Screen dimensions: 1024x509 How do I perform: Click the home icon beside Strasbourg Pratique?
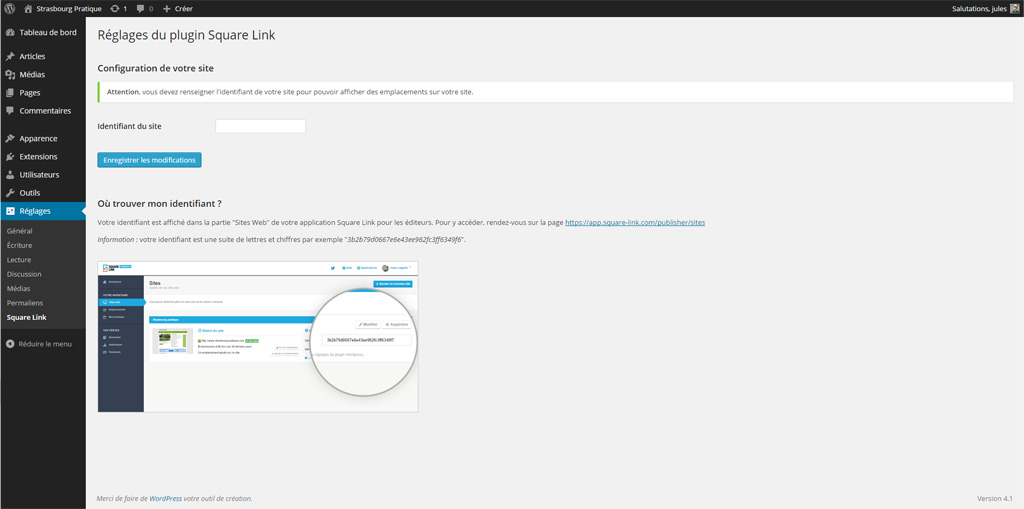28,8
